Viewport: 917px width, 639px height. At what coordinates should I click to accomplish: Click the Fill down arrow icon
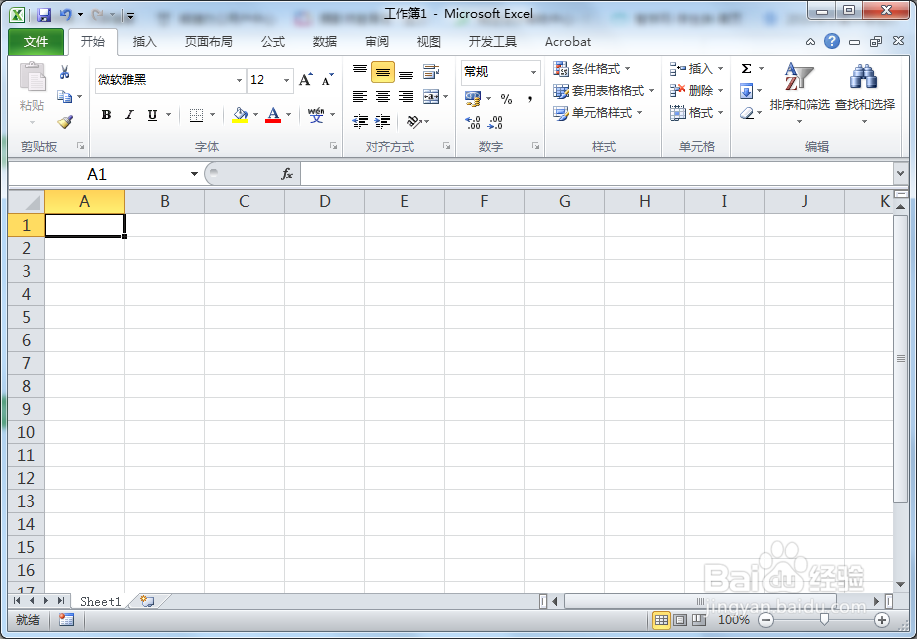click(746, 91)
